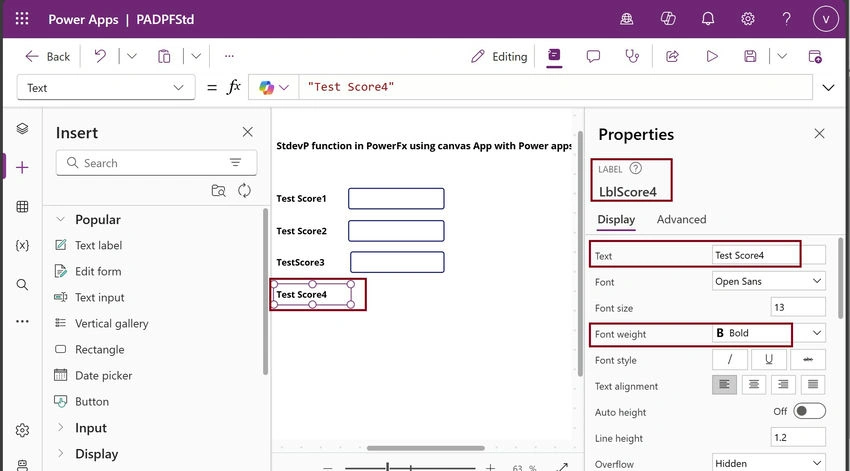This screenshot has width=850, height=471.
Task: Open the more commands ellipsis in toolbar
Action: [x=229, y=56]
